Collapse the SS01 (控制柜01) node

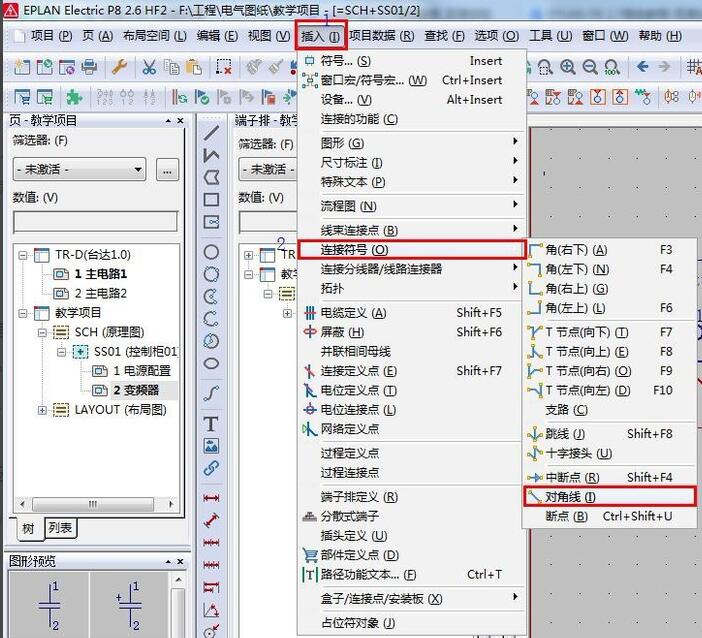pos(61,352)
